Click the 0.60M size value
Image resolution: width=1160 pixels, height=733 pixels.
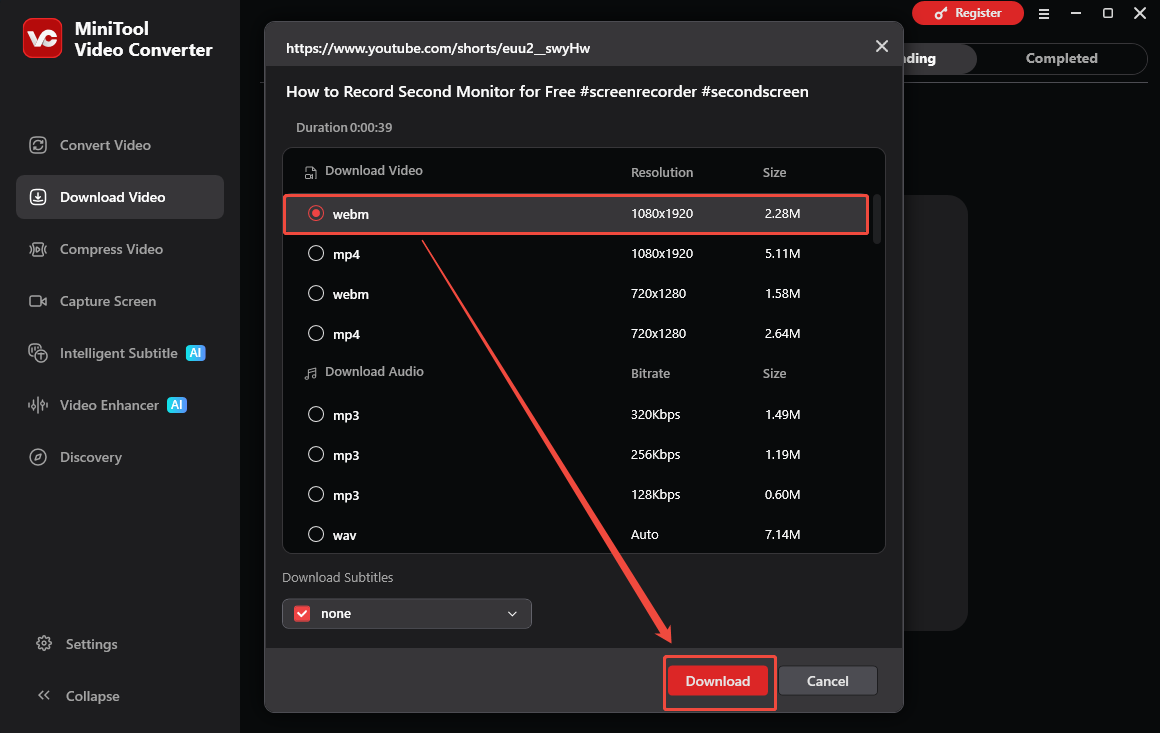782,494
